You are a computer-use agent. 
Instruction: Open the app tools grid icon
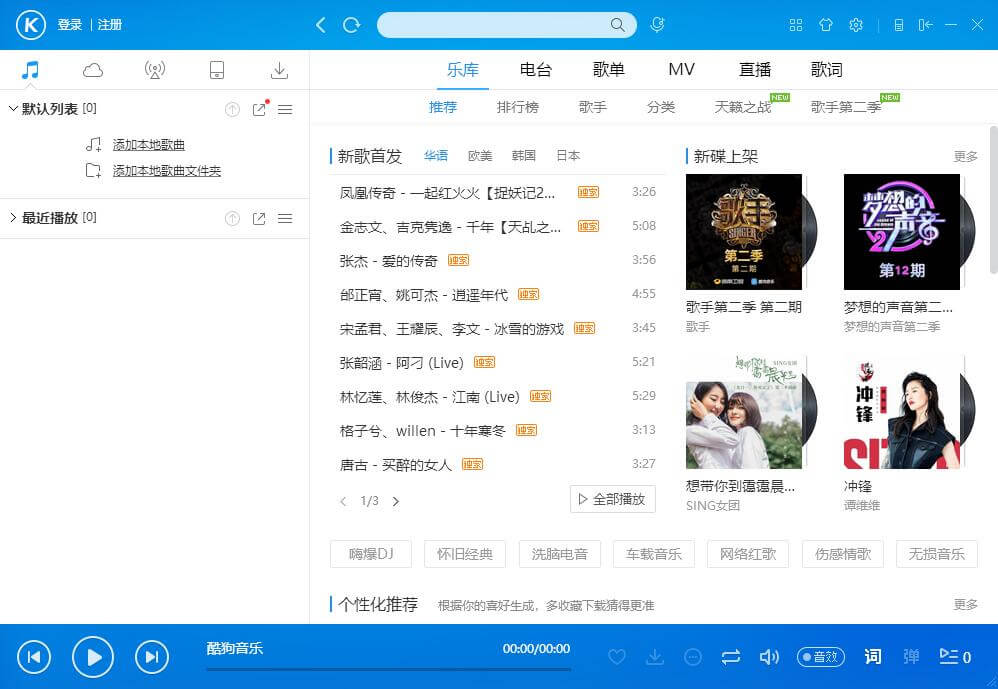tap(796, 25)
